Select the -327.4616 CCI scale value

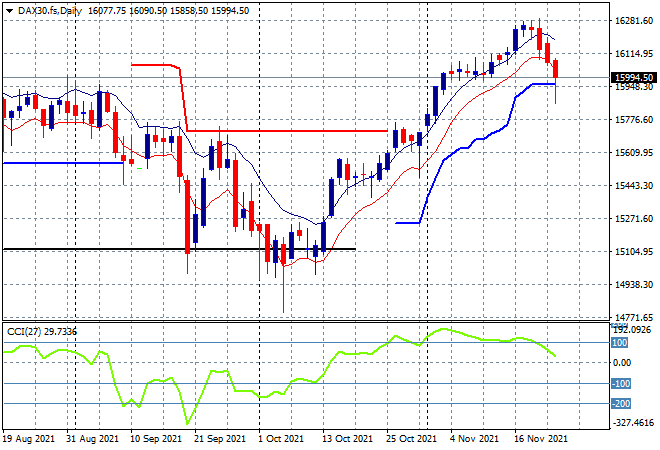pyautogui.click(x=633, y=422)
